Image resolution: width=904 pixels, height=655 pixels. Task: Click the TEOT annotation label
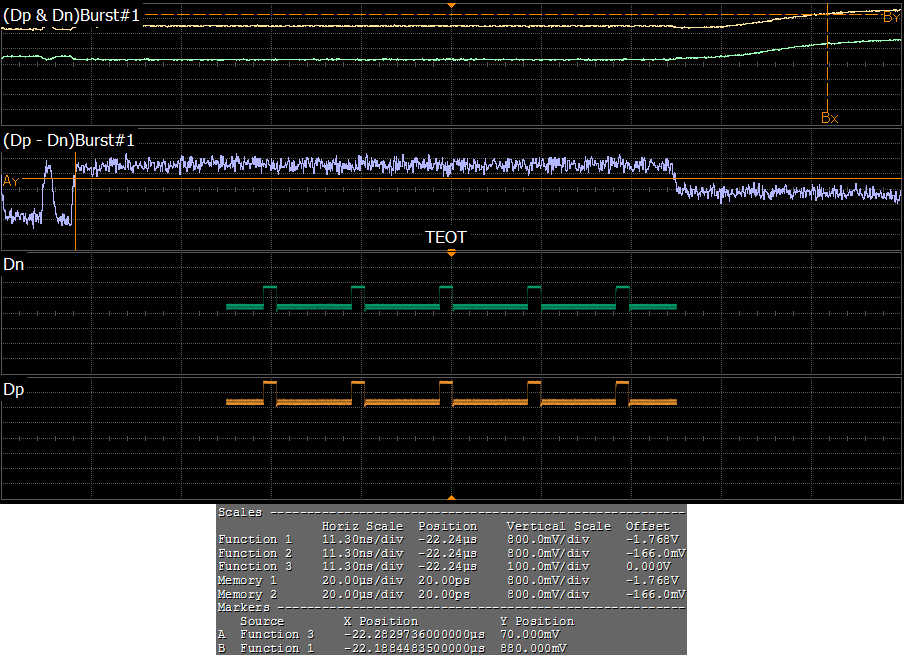(446, 238)
